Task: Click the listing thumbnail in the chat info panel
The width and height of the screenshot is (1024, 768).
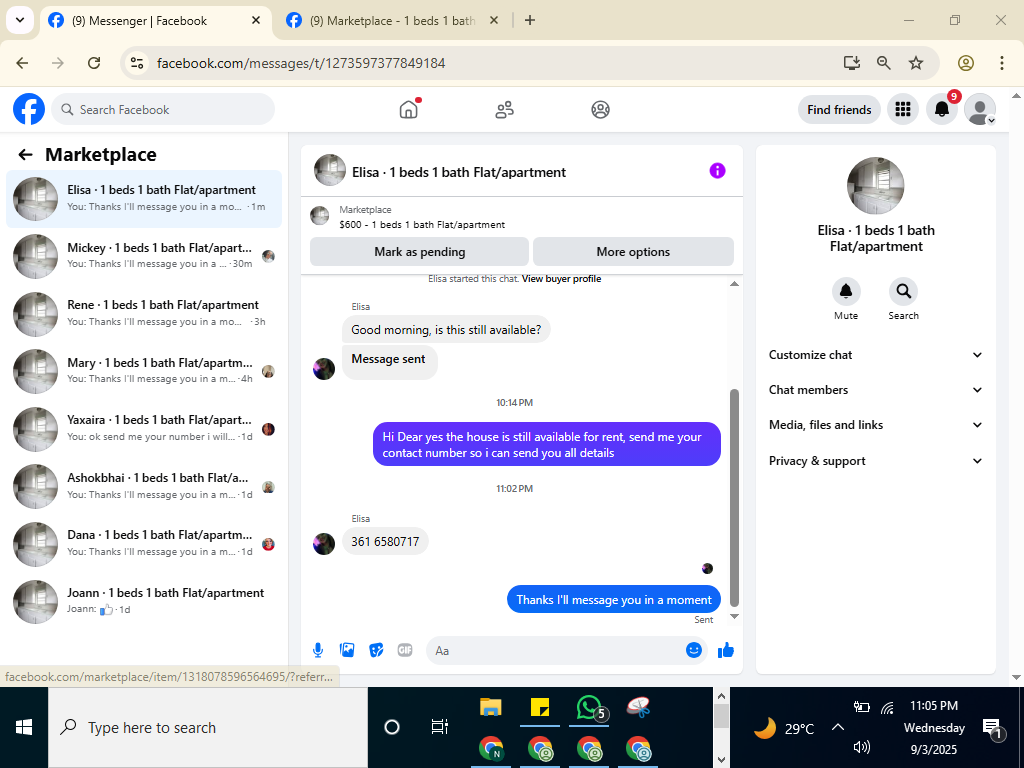Action: point(875,185)
